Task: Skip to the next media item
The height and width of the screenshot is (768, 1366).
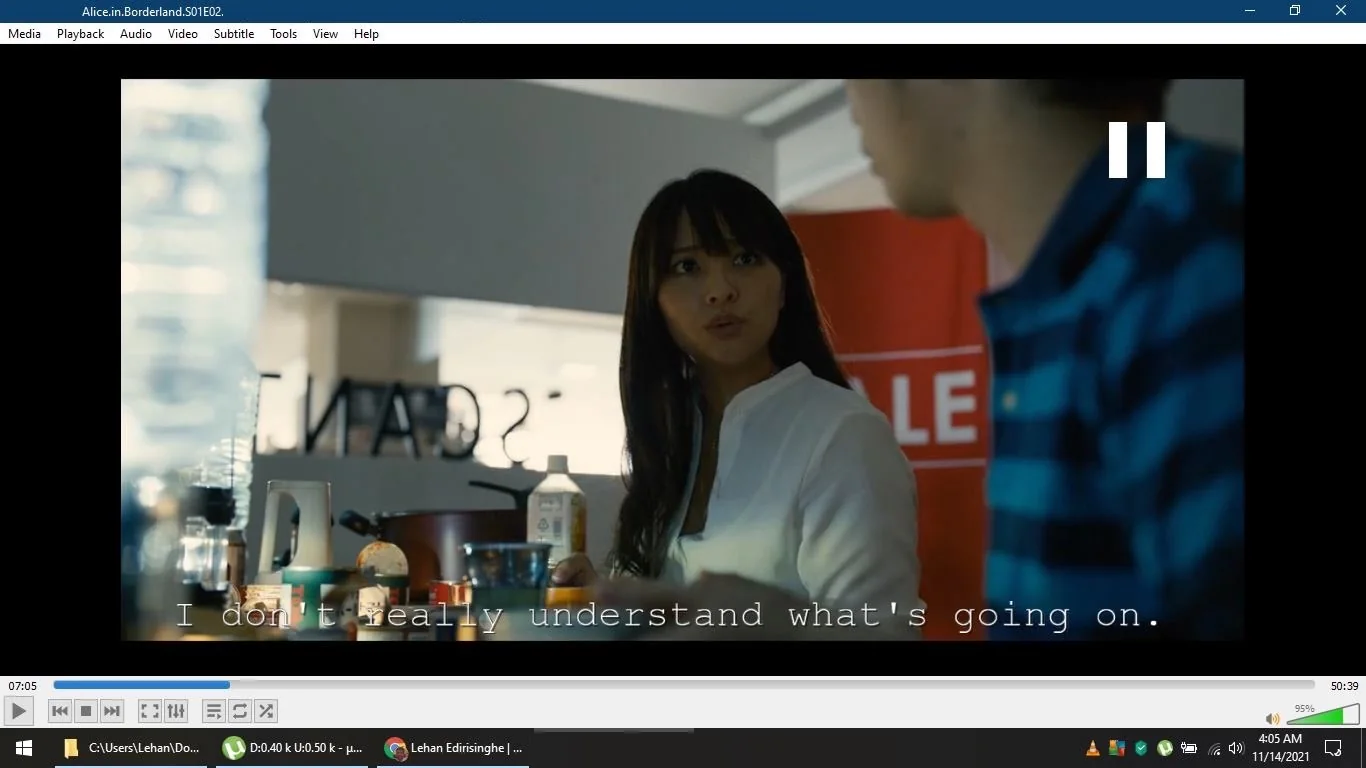Action: point(112,711)
